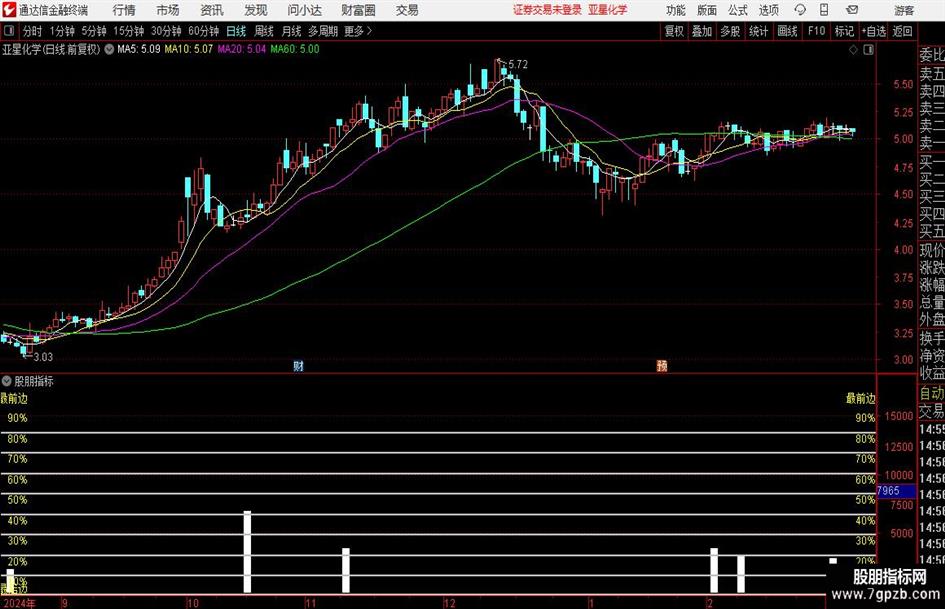The height and width of the screenshot is (609, 945).
Task: Expand the 股朋指标 indicator dropdown arrow
Action: point(7,381)
